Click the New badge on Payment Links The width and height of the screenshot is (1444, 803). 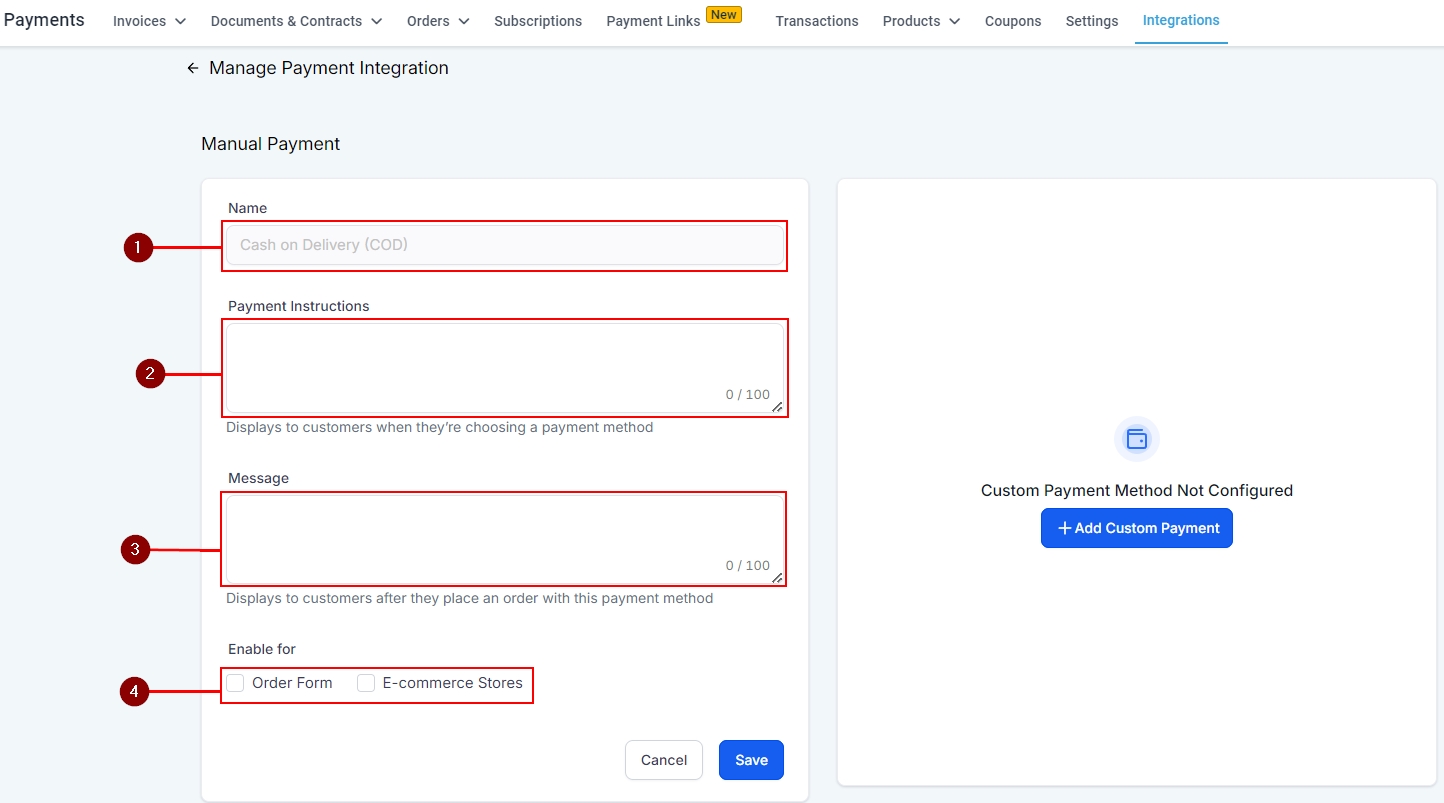(724, 14)
